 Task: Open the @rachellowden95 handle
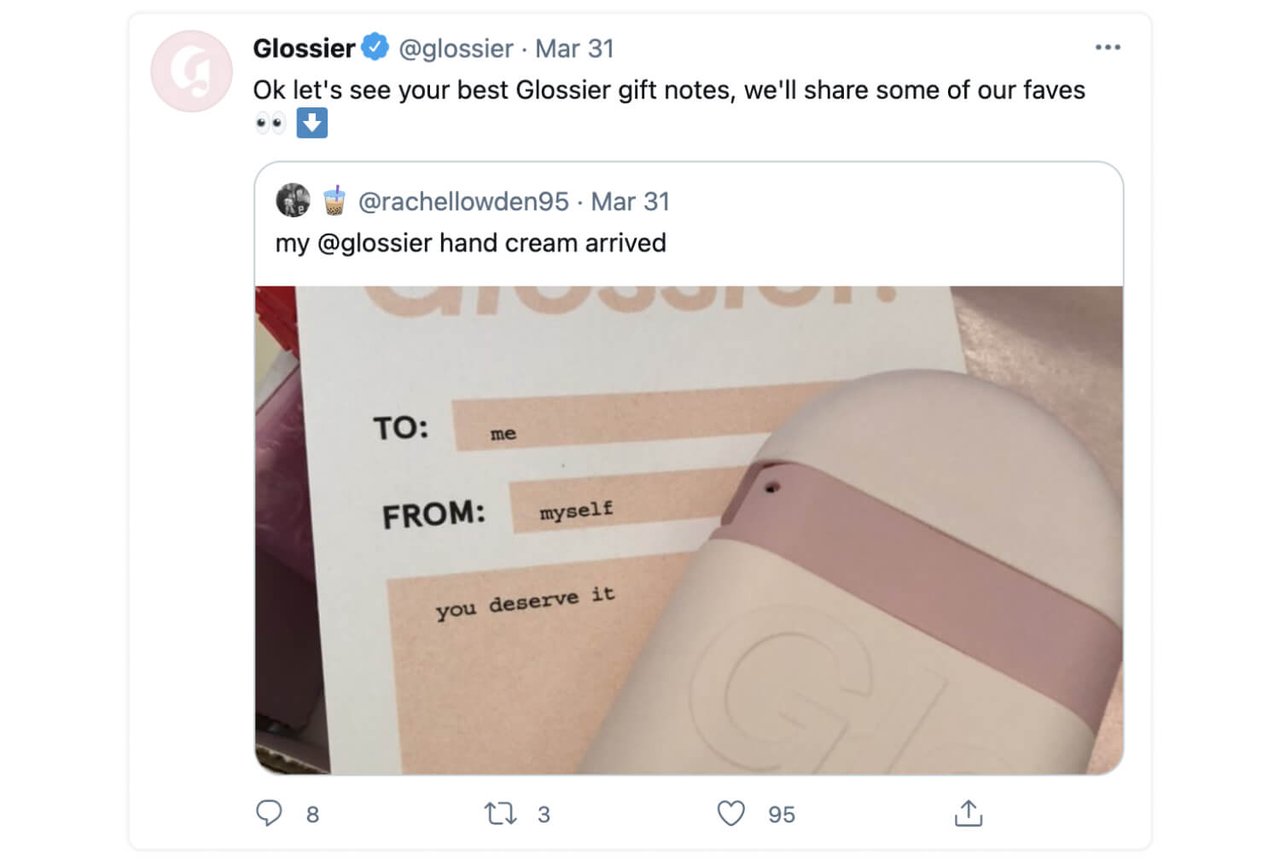(463, 201)
